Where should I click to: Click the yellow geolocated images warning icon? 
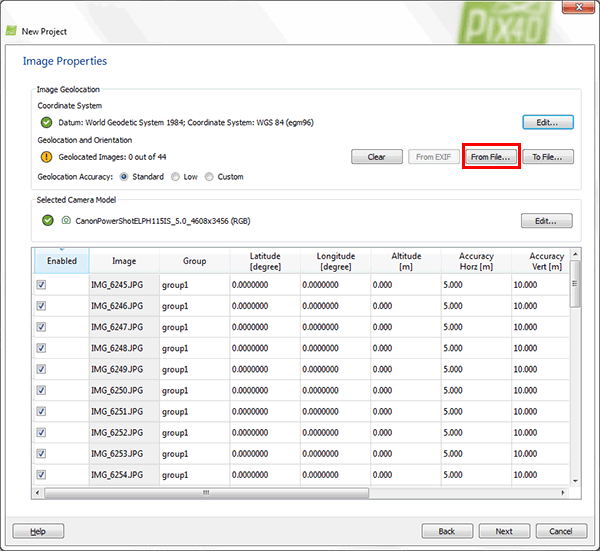click(46, 157)
